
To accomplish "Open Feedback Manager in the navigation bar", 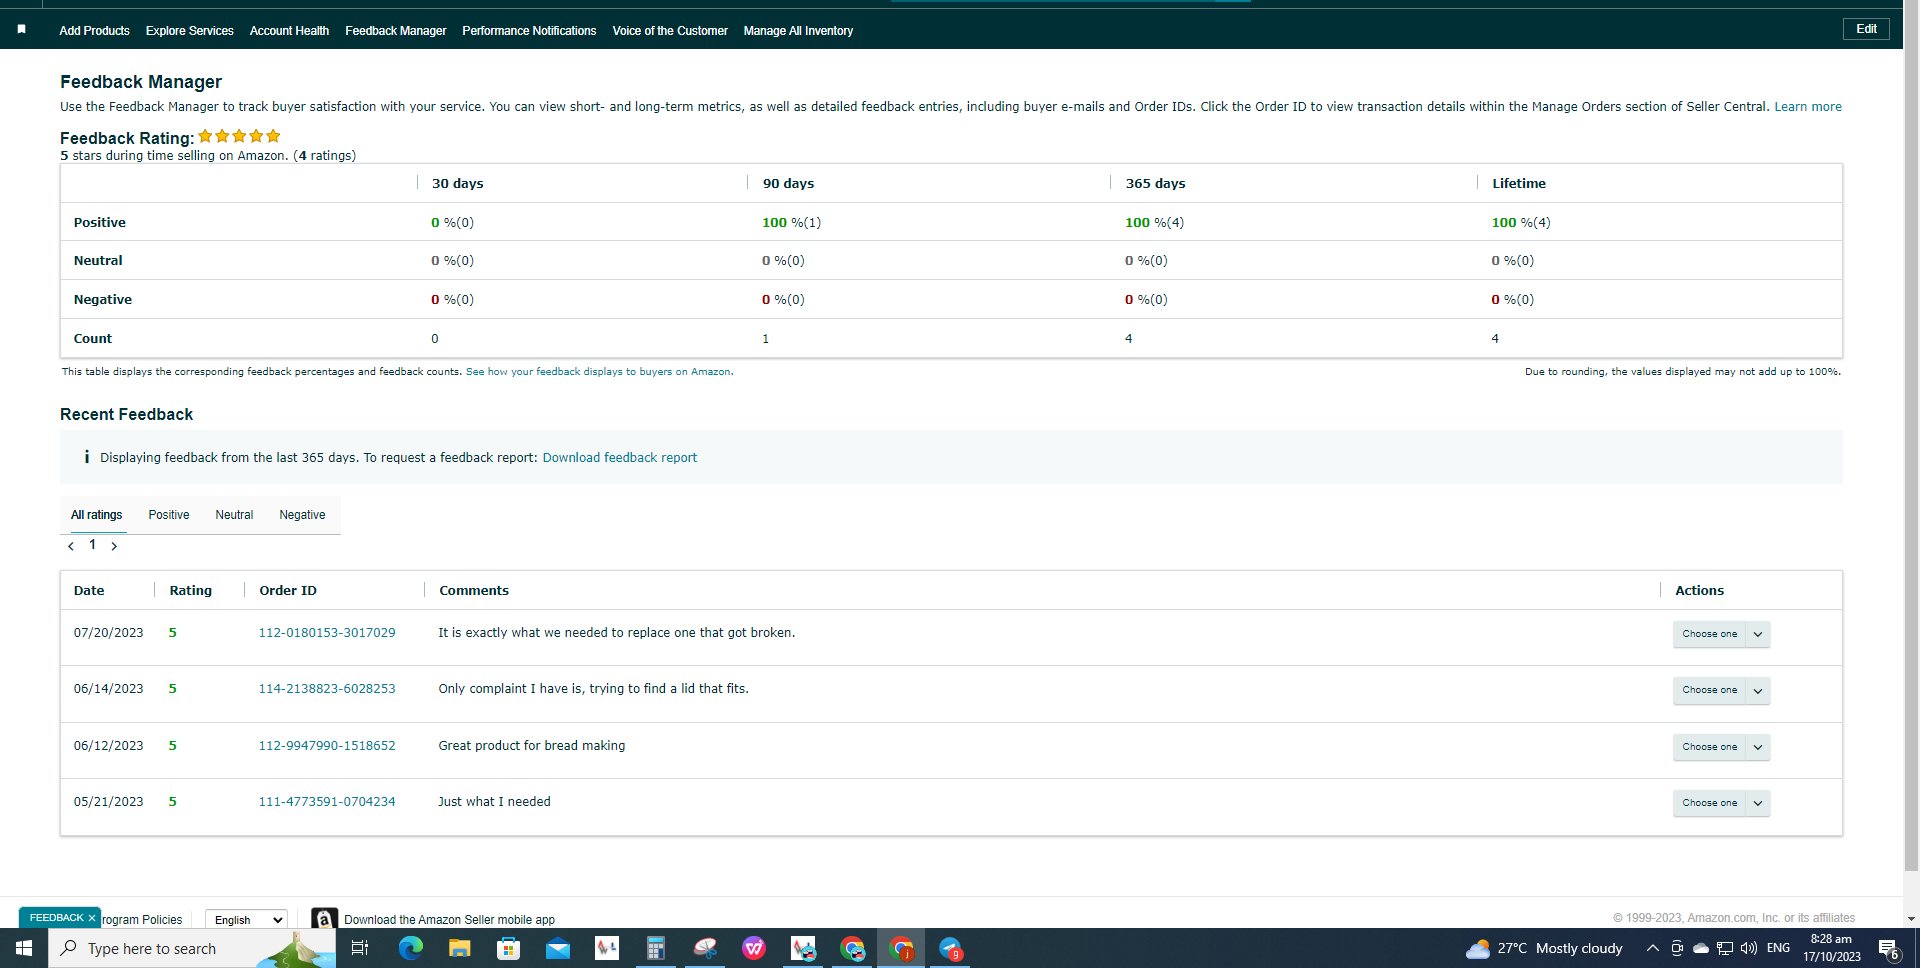I will 396,31.
